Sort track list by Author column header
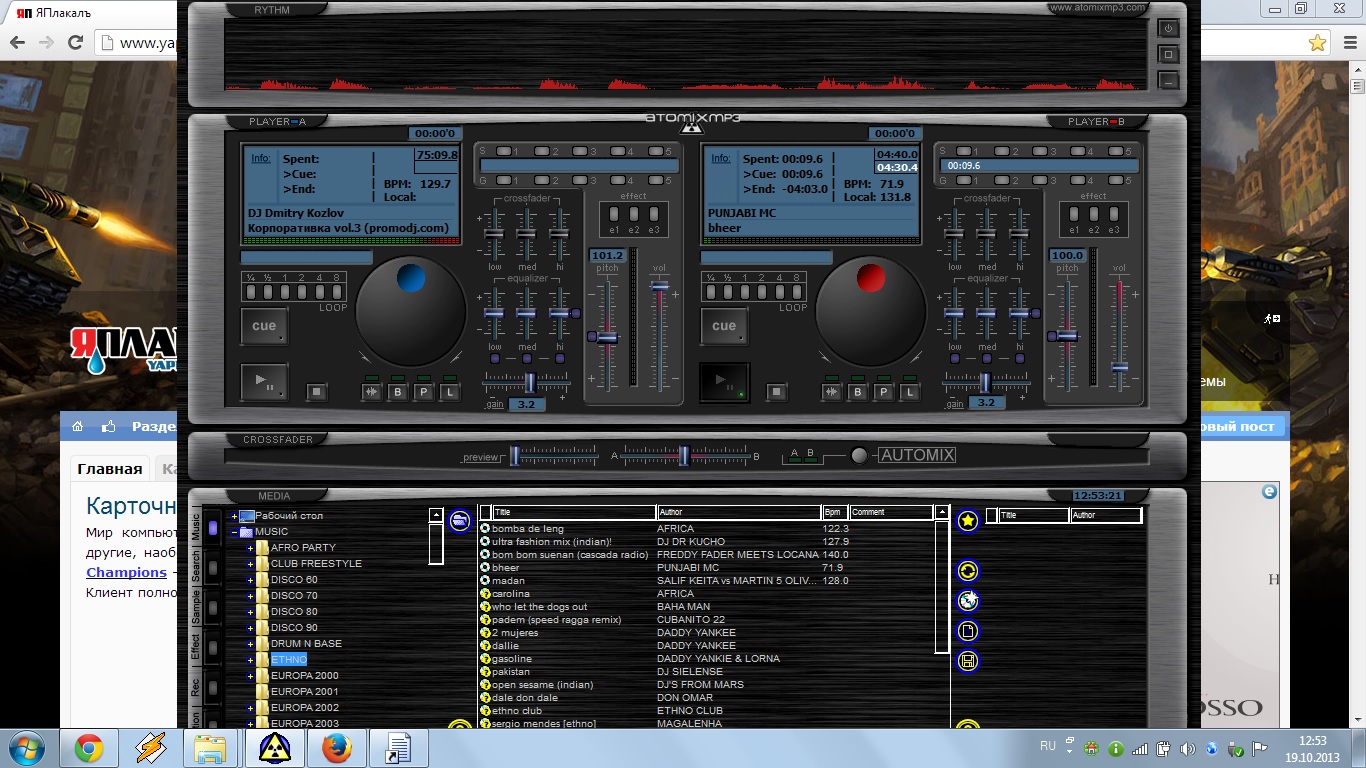Image resolution: width=1366 pixels, height=768 pixels. (739, 512)
